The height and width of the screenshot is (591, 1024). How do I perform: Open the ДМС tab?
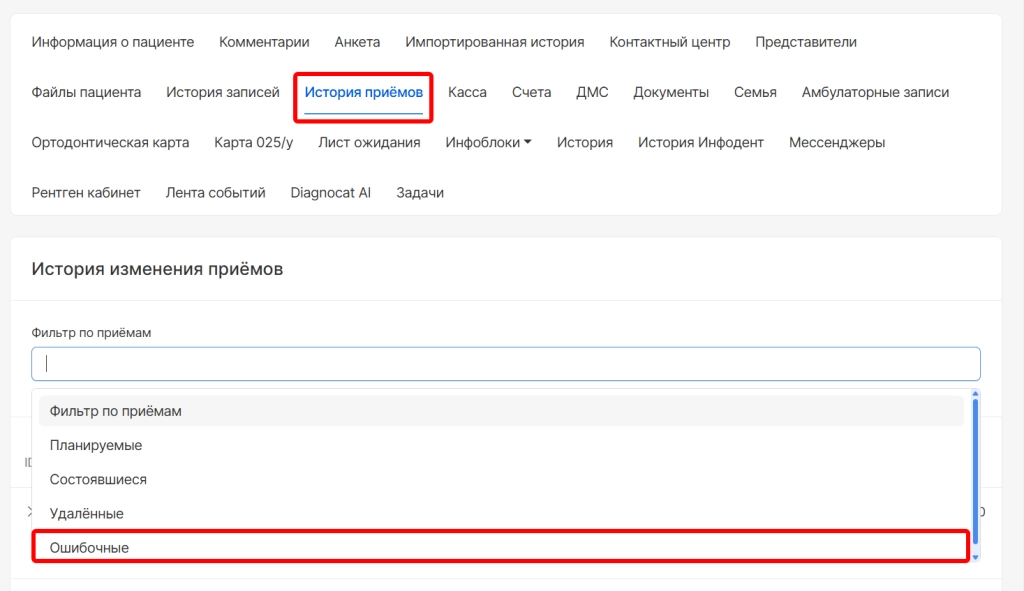pyautogui.click(x=592, y=92)
